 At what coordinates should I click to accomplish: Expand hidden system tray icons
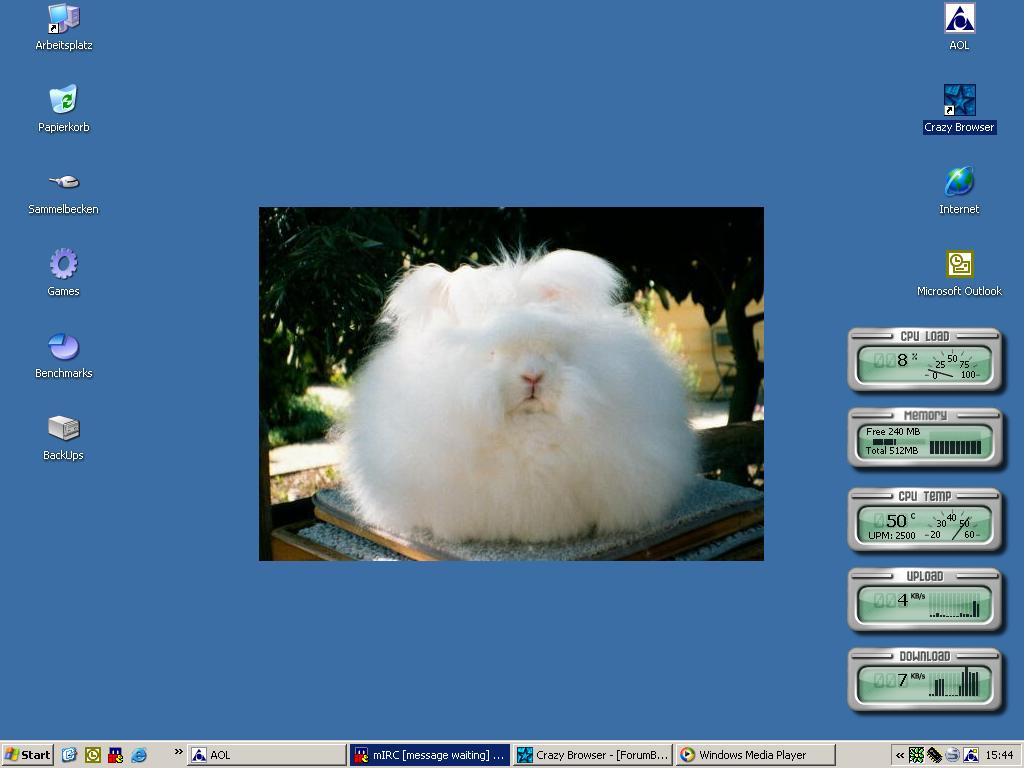900,756
